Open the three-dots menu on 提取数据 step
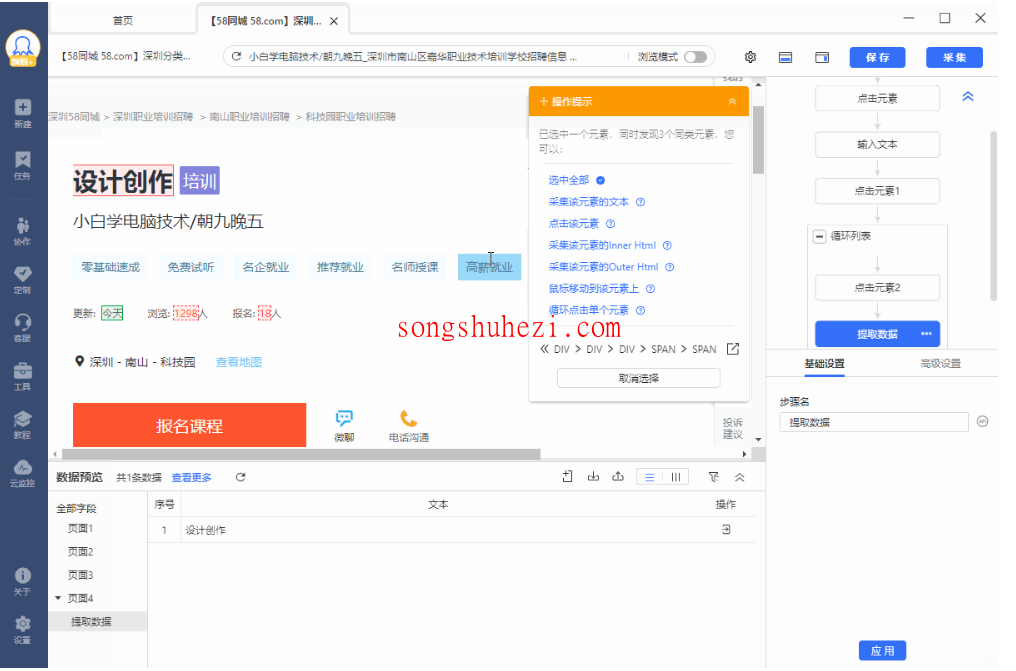This screenshot has height=671, width=1016. (x=927, y=334)
